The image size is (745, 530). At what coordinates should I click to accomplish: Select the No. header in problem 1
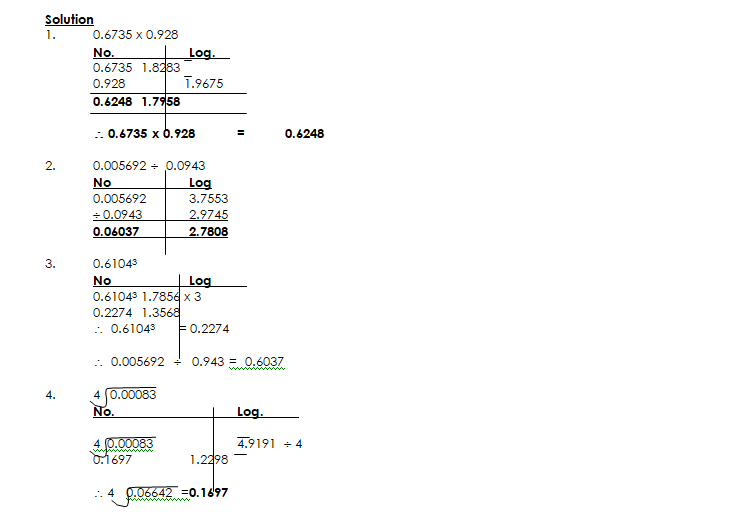click(104, 53)
